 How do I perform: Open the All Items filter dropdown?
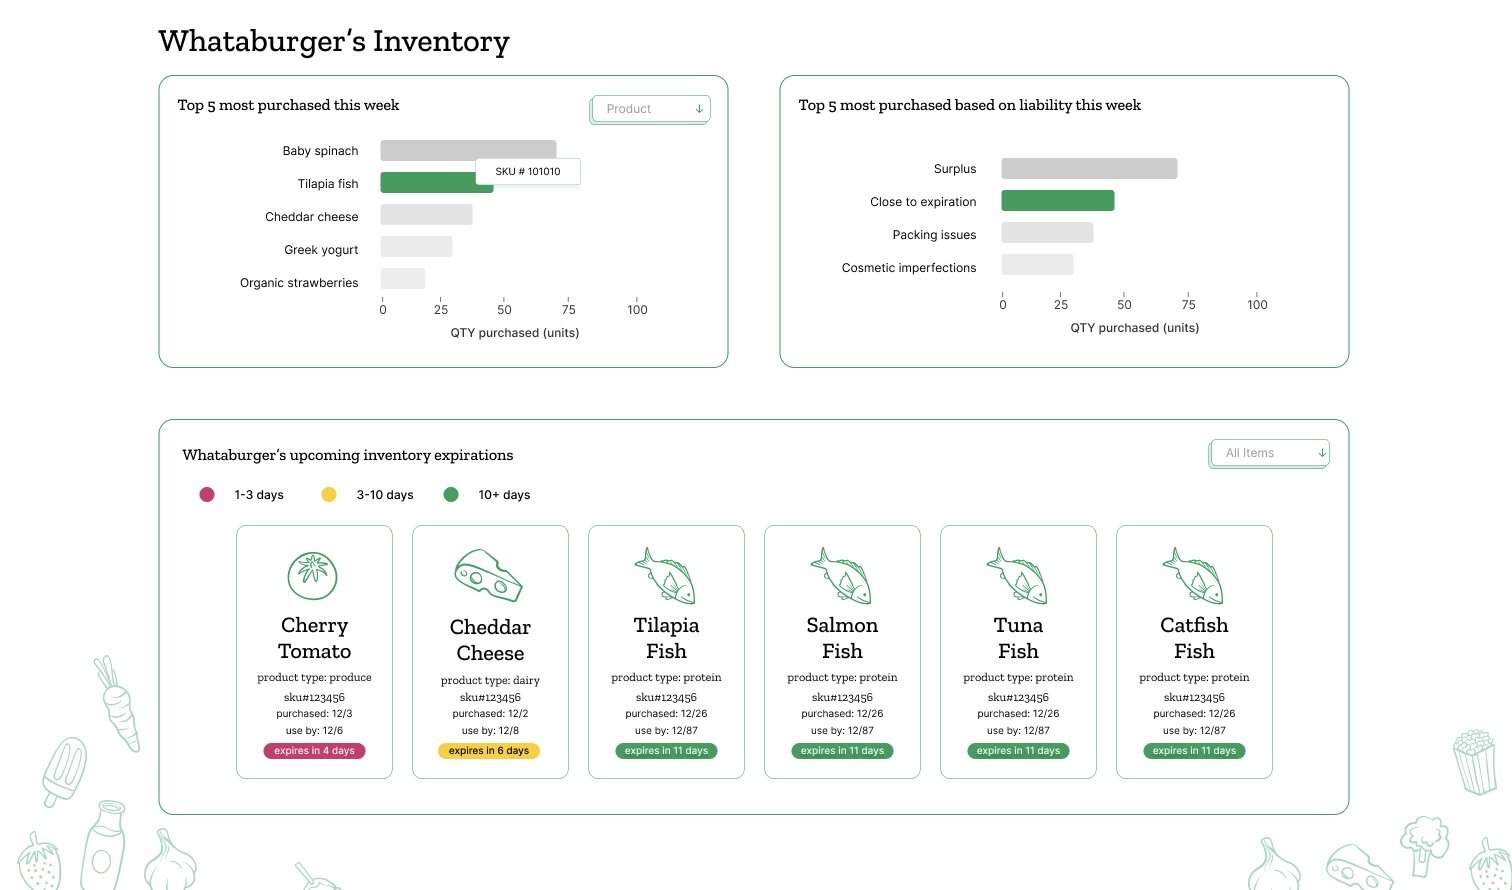[x=1270, y=453]
